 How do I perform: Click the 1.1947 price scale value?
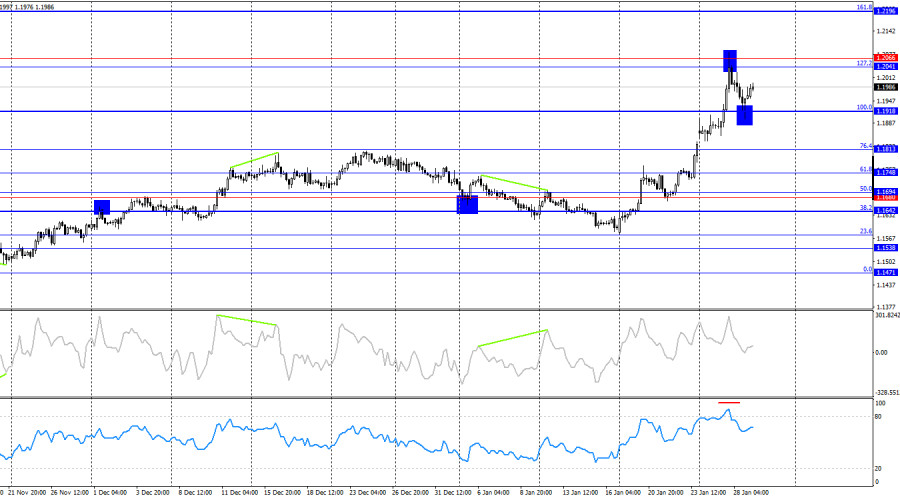[x=886, y=101]
